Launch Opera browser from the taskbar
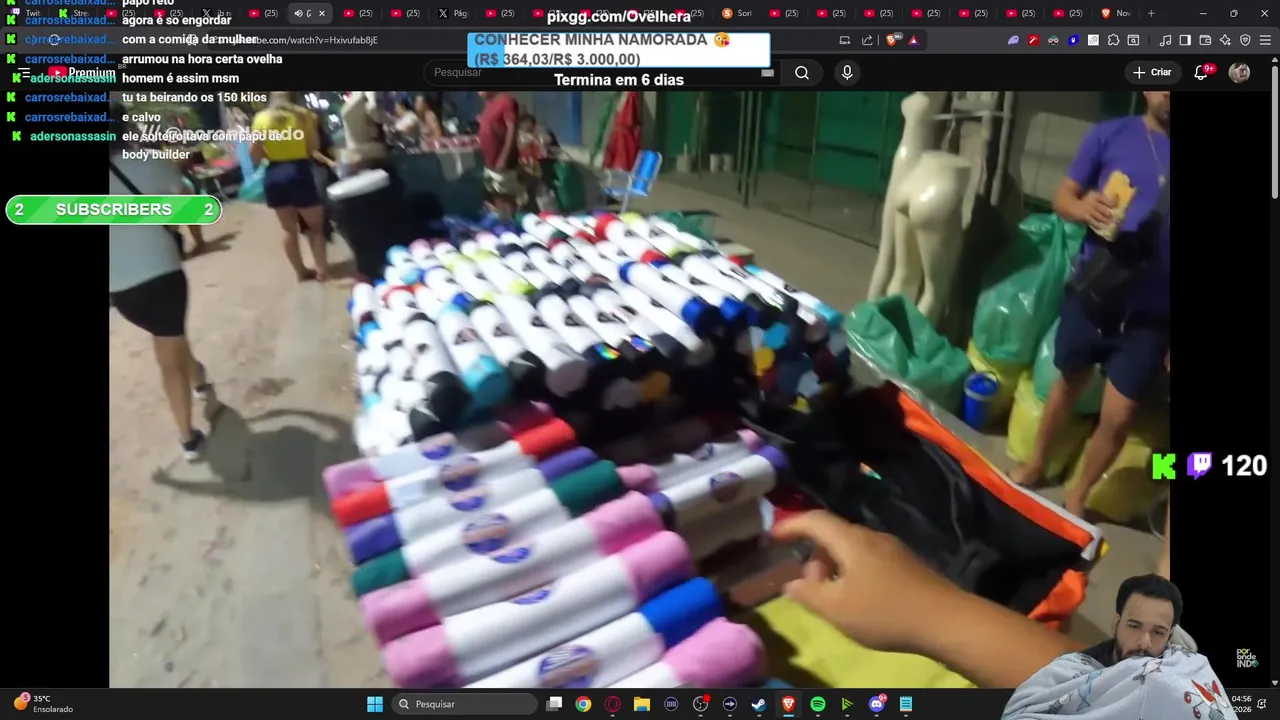Viewport: 1280px width, 720px height. [x=612, y=704]
